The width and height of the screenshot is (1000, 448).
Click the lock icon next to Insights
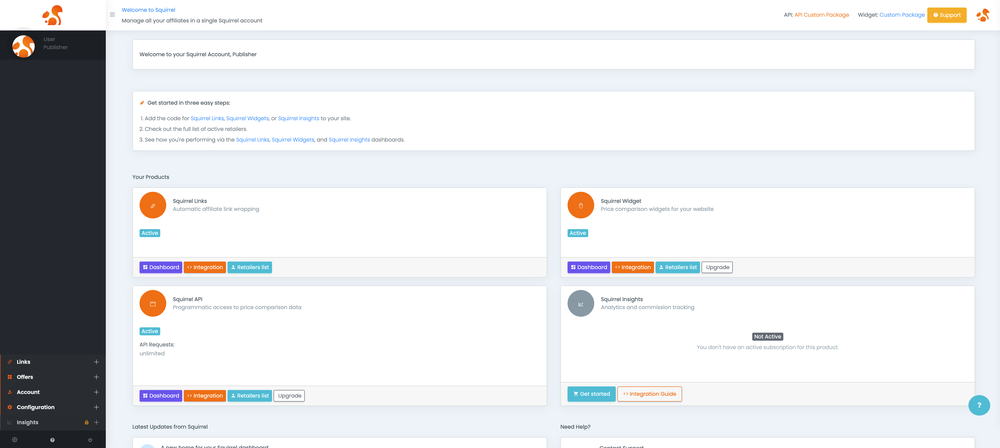[86, 422]
